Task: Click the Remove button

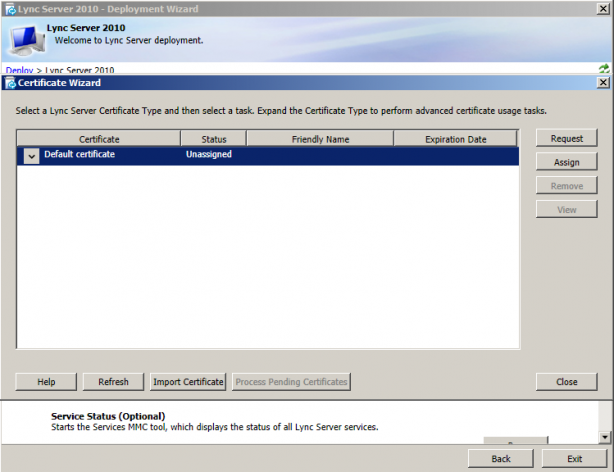Action: pos(566,186)
